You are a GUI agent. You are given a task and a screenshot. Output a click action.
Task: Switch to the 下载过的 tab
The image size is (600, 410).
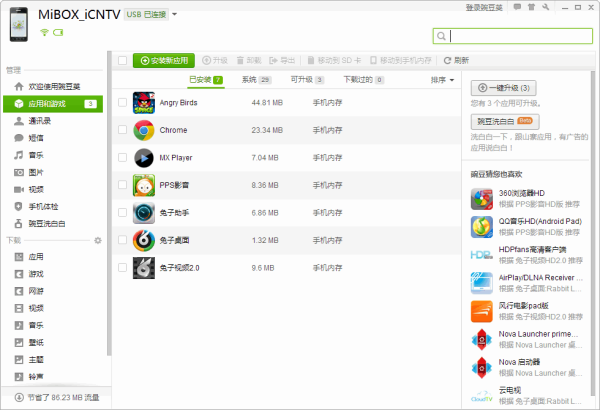(x=364, y=80)
